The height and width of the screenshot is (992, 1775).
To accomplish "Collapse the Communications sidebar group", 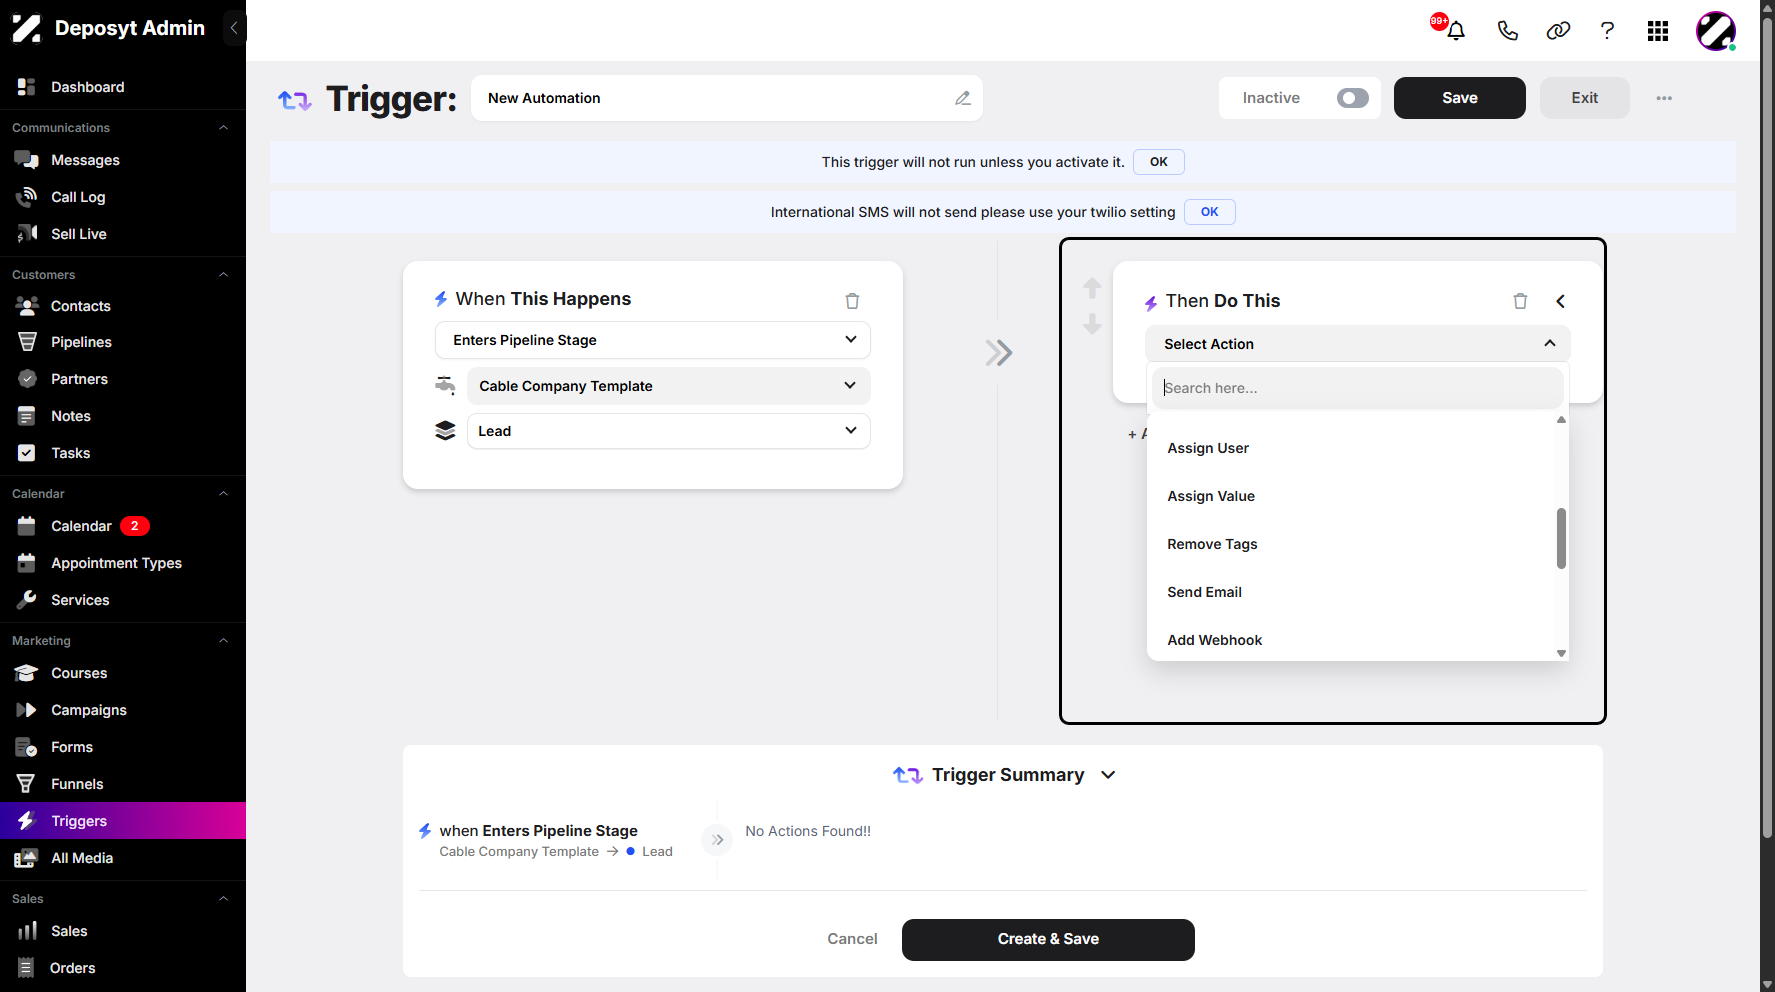I will 224,128.
